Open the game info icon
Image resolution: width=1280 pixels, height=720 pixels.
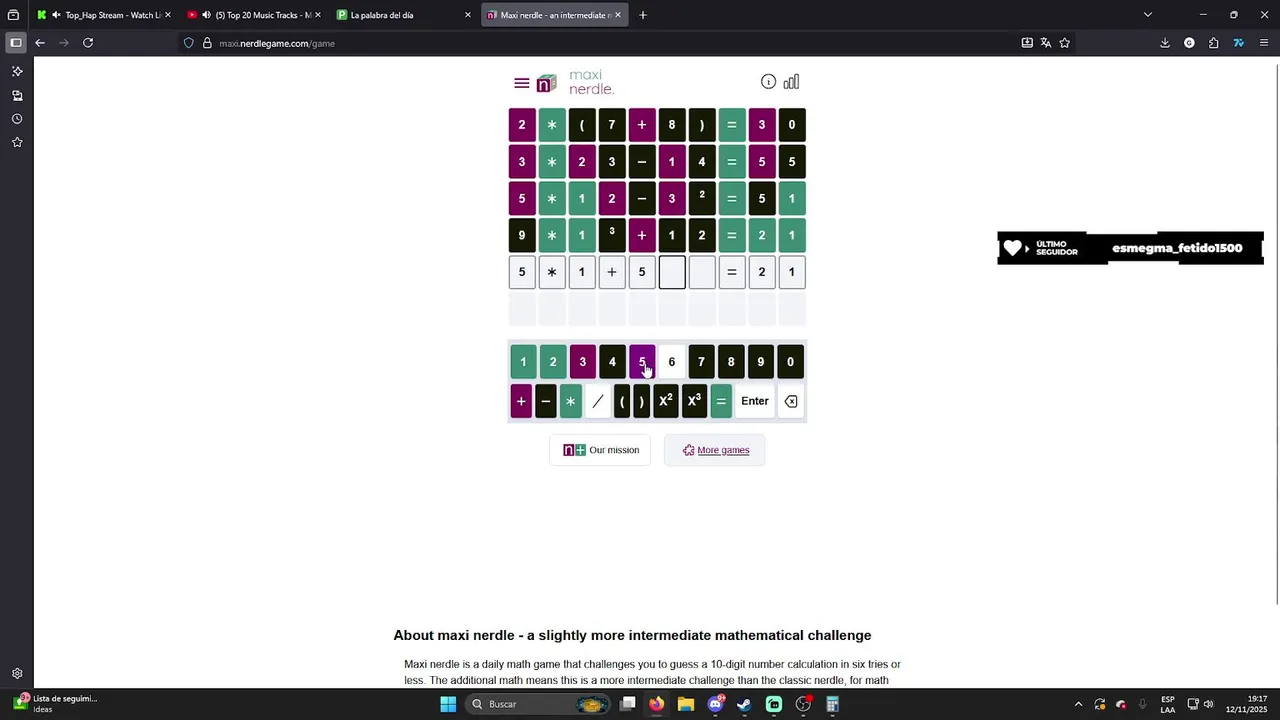coord(768,82)
